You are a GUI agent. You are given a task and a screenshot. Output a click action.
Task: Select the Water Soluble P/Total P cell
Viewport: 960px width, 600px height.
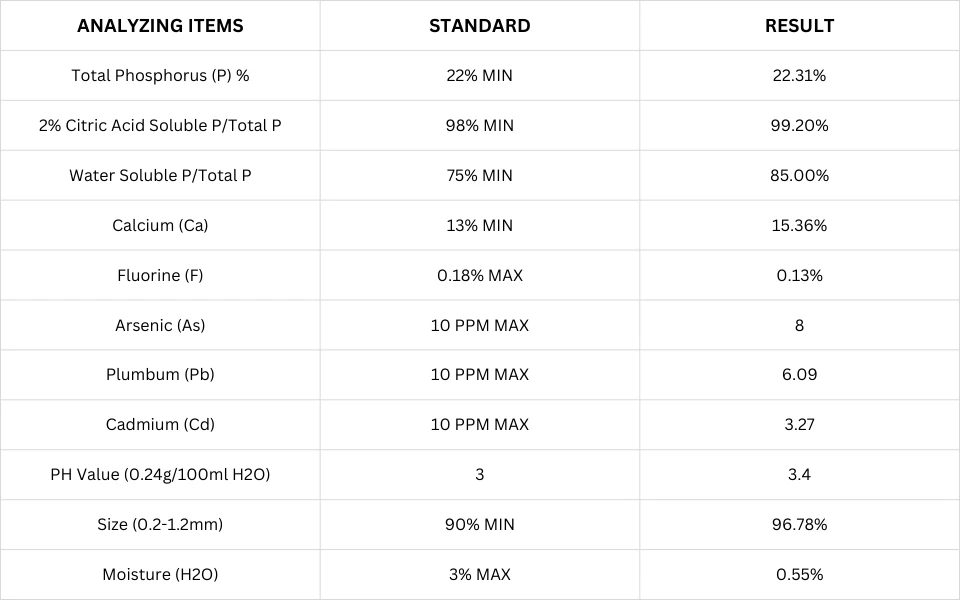click(x=160, y=176)
